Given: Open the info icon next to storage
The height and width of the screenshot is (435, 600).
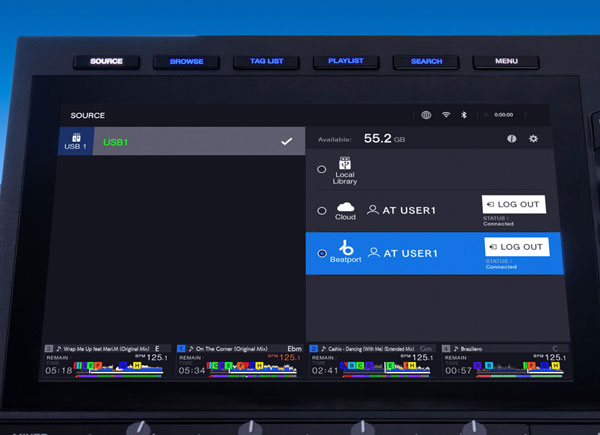Looking at the screenshot, I should coord(512,138).
